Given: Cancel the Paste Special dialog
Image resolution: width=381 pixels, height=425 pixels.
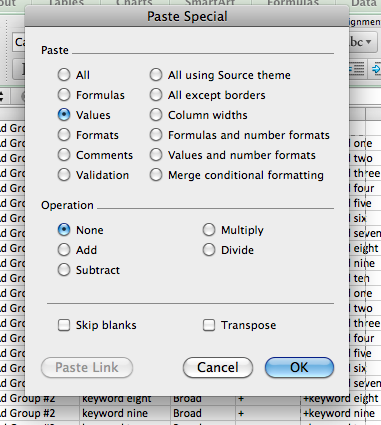Looking at the screenshot, I should tap(218, 368).
